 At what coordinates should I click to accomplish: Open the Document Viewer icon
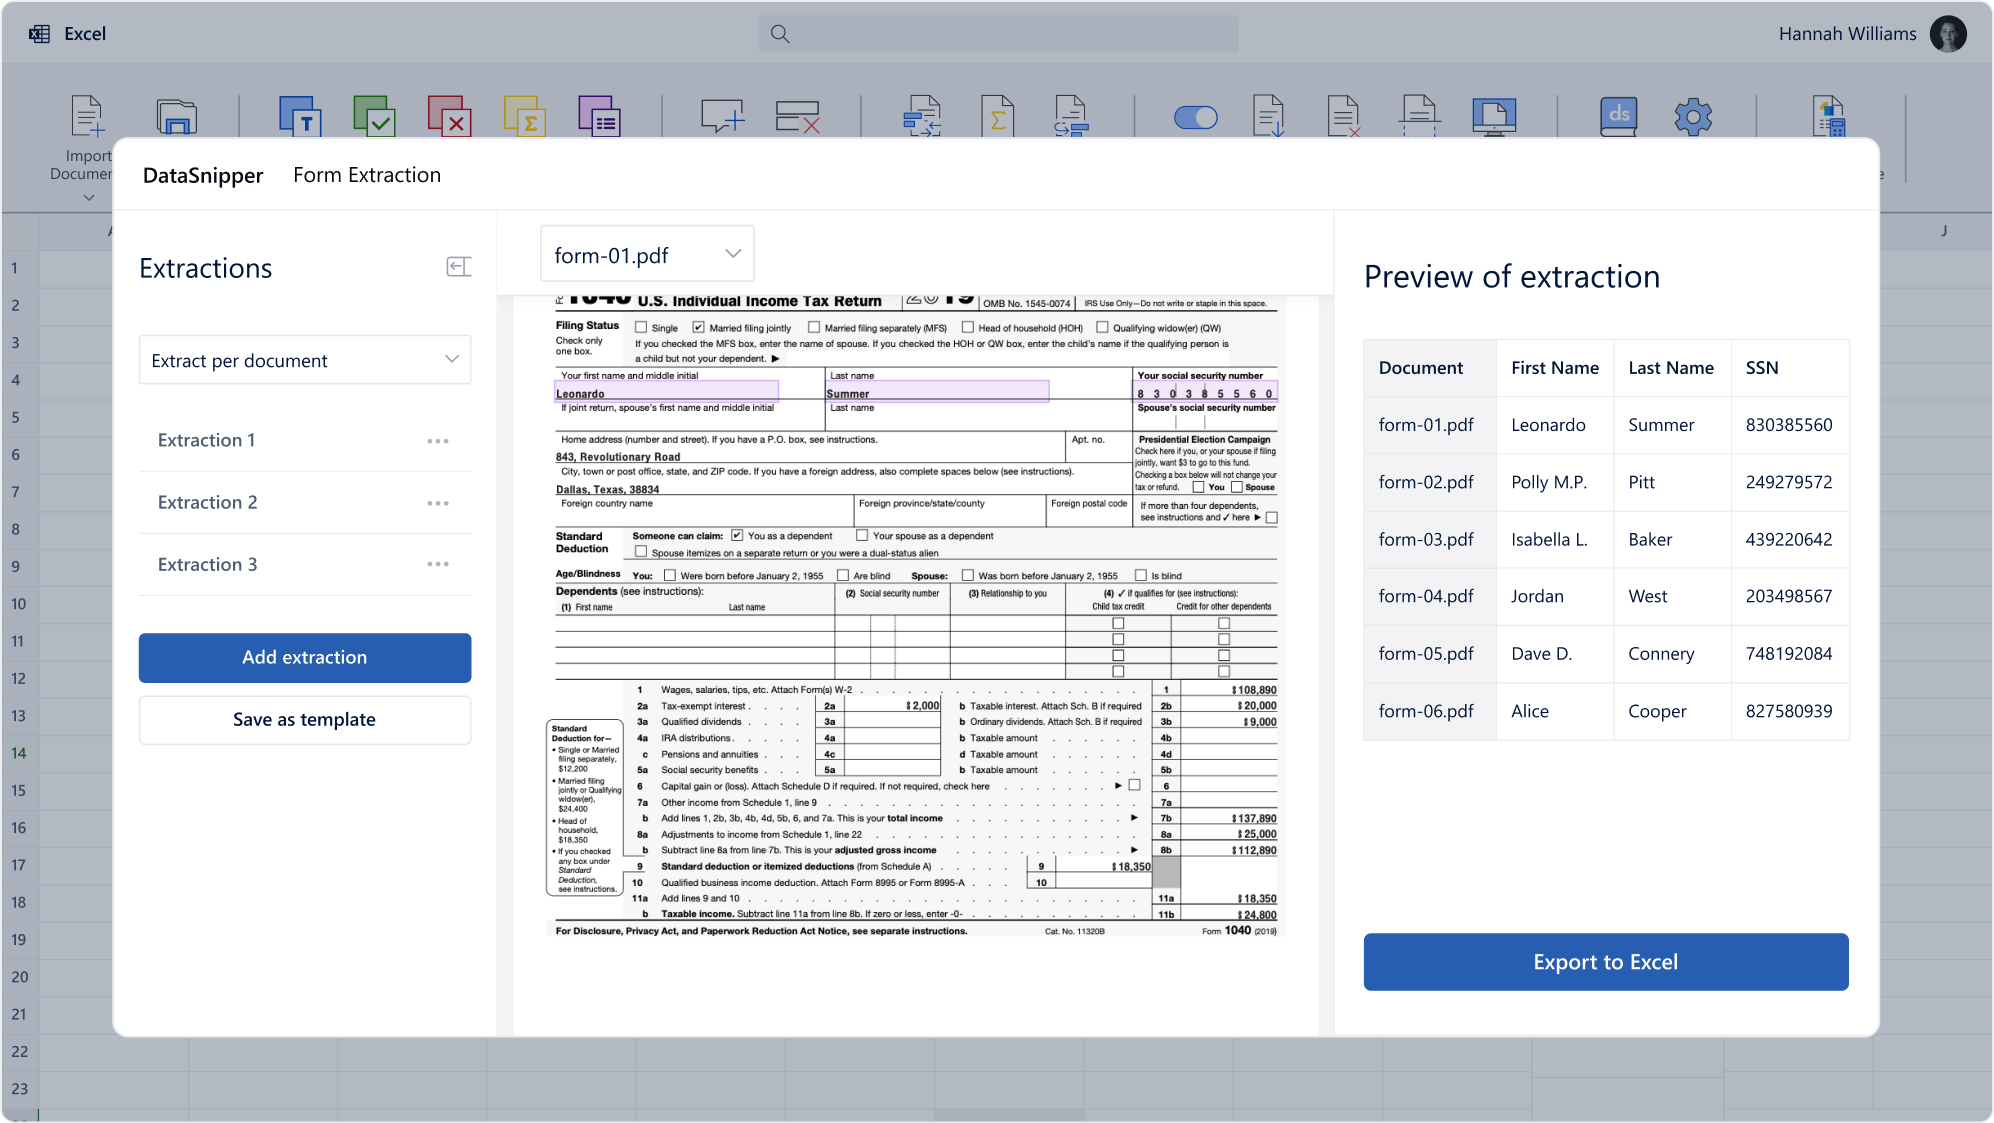(1495, 116)
